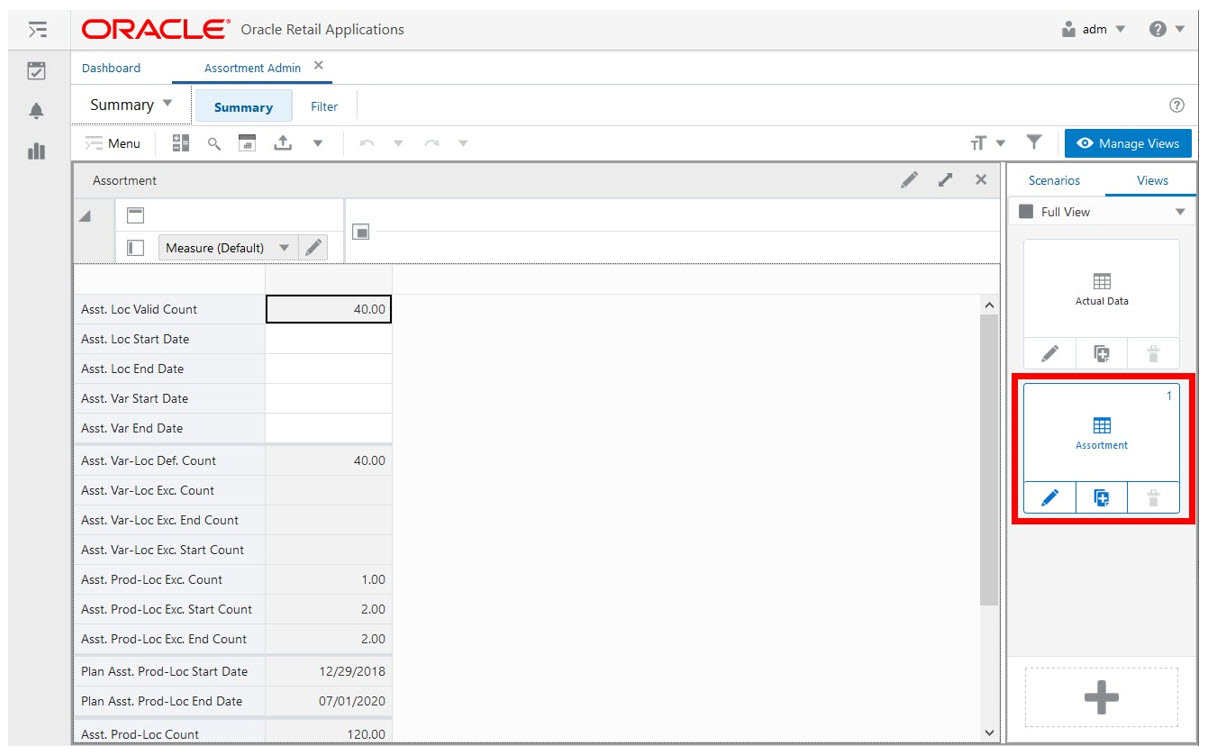Screen dimensions: 1212x754
Task: Open the reports bar chart icon
Action: point(37,151)
